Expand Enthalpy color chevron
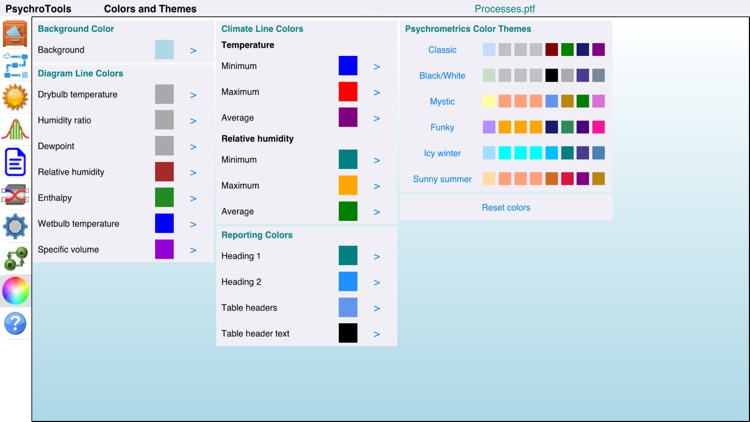 click(x=193, y=199)
